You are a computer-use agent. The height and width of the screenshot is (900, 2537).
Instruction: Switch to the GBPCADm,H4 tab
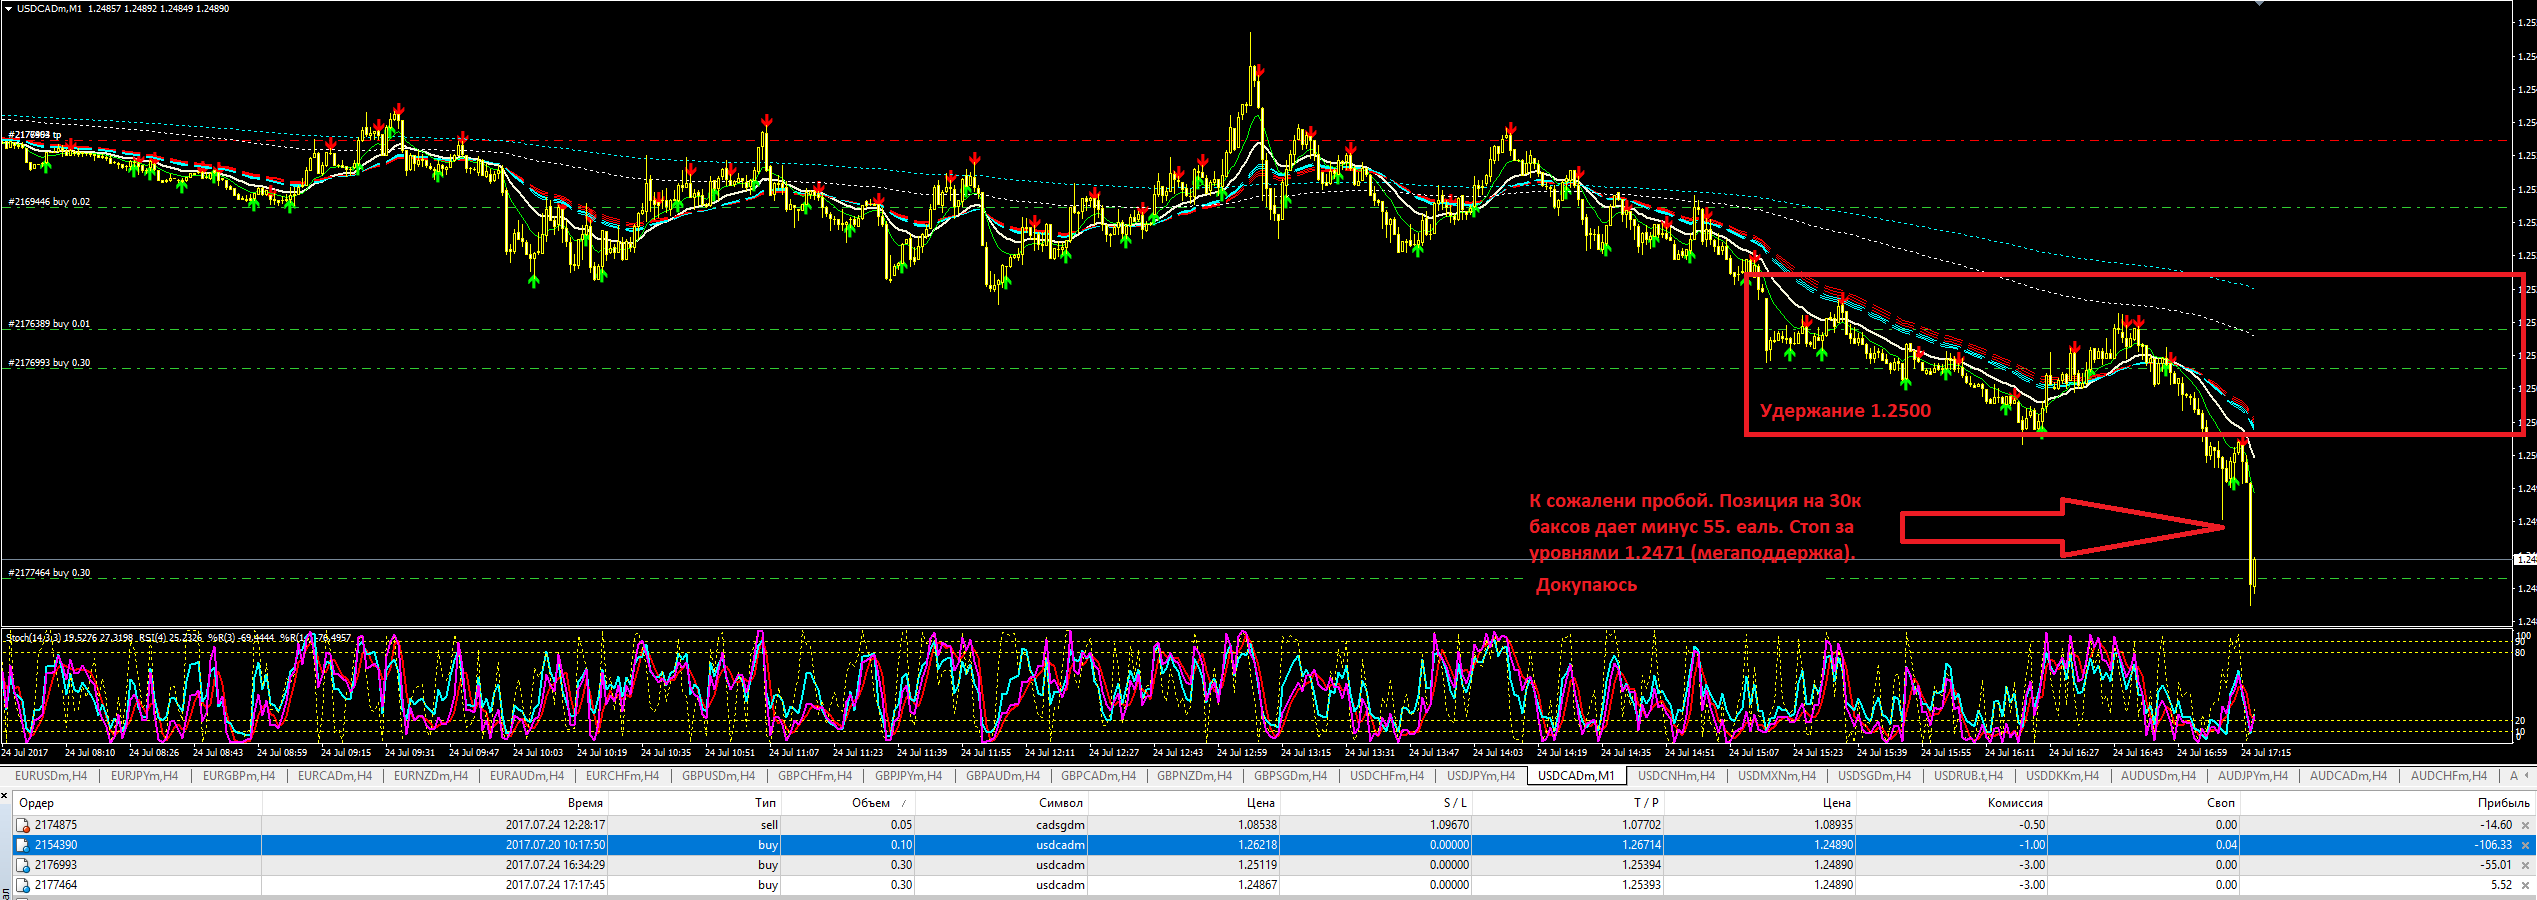coord(1098,776)
